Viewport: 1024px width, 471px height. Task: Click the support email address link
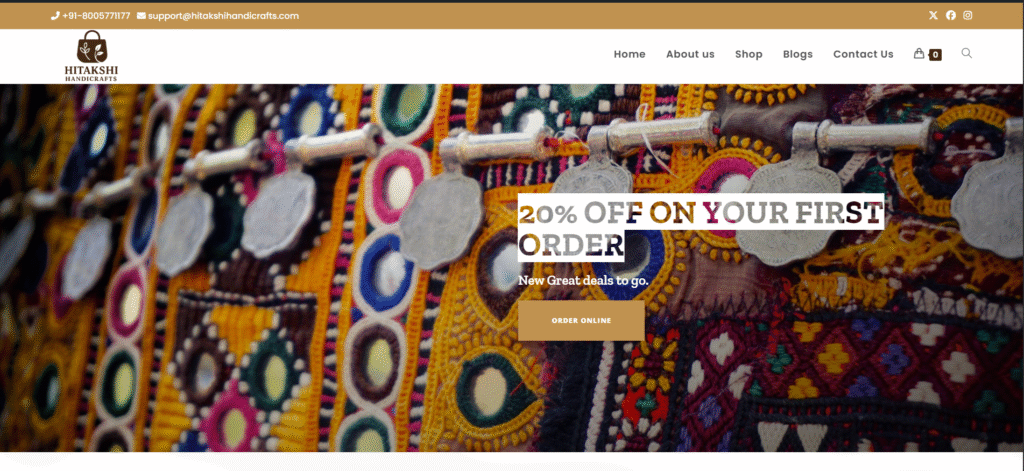click(223, 16)
